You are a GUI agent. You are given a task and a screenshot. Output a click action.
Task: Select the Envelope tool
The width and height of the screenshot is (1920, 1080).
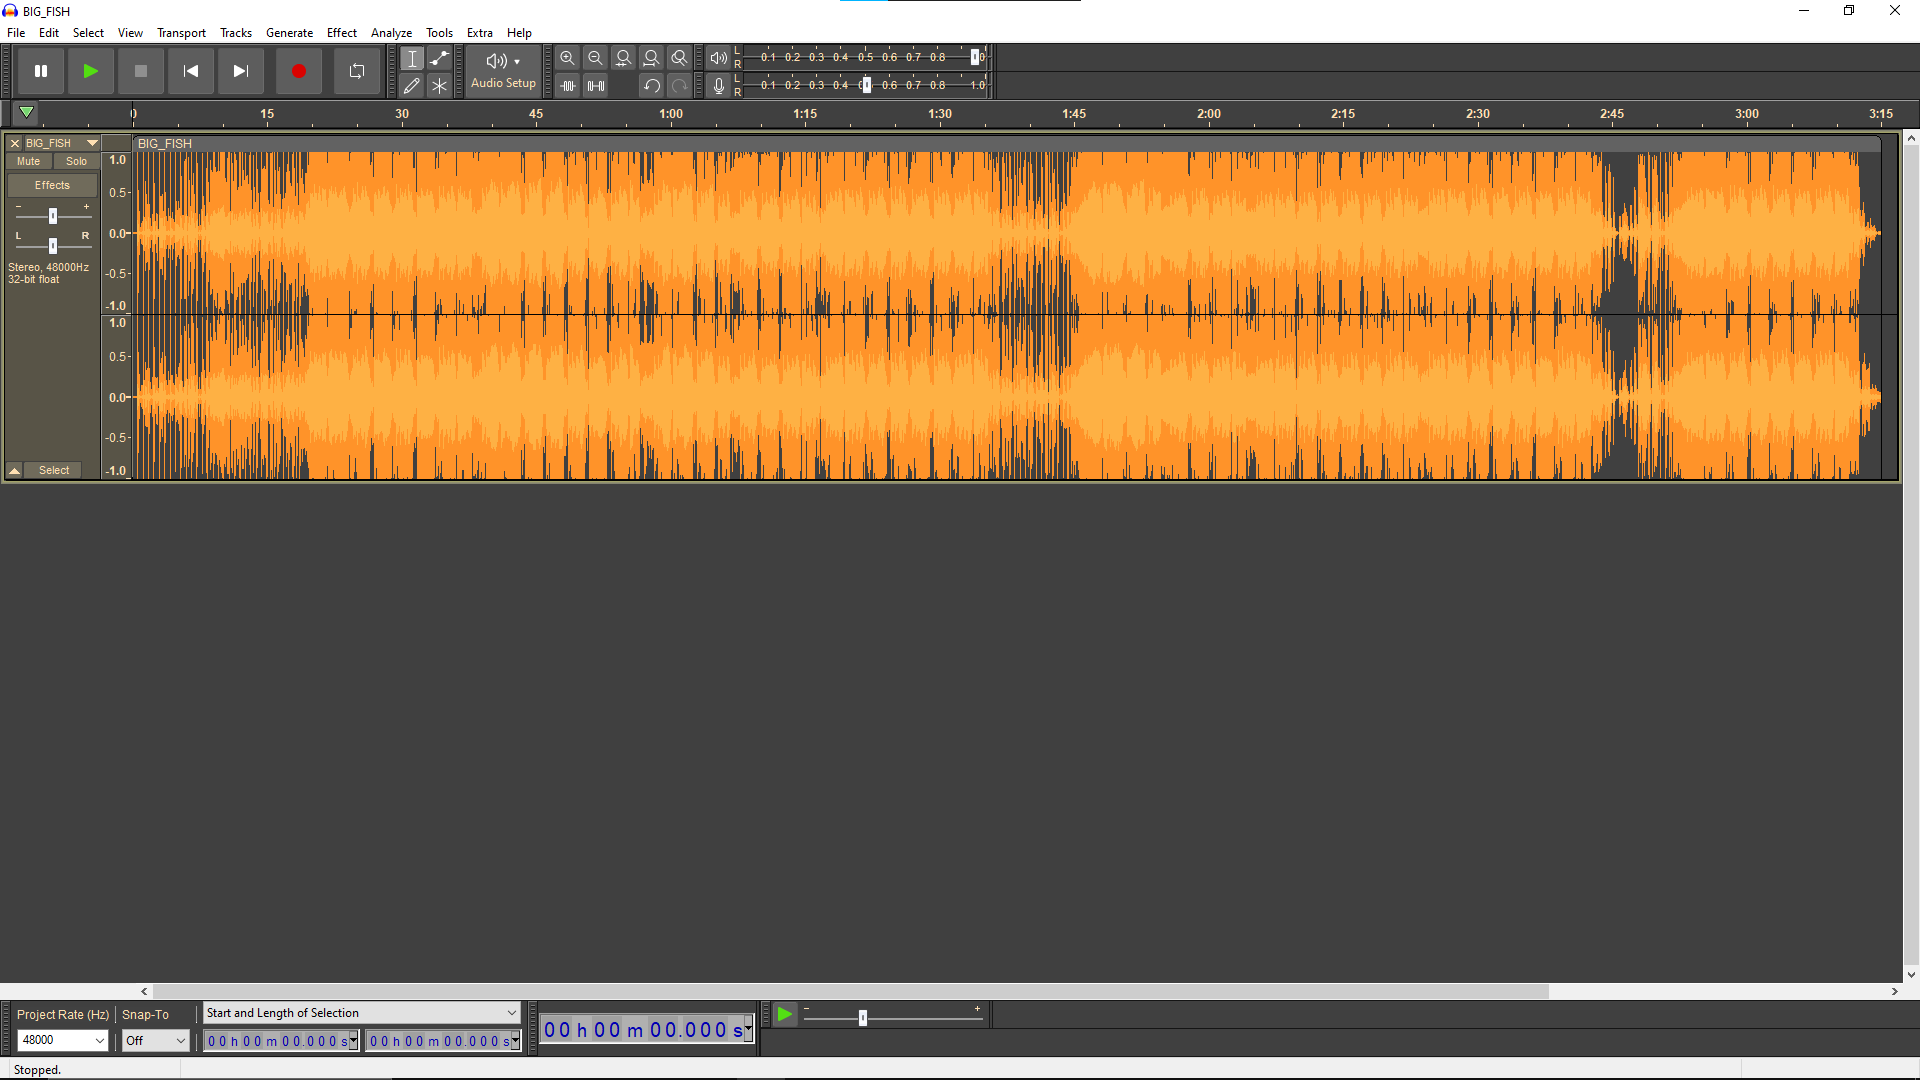pos(439,58)
